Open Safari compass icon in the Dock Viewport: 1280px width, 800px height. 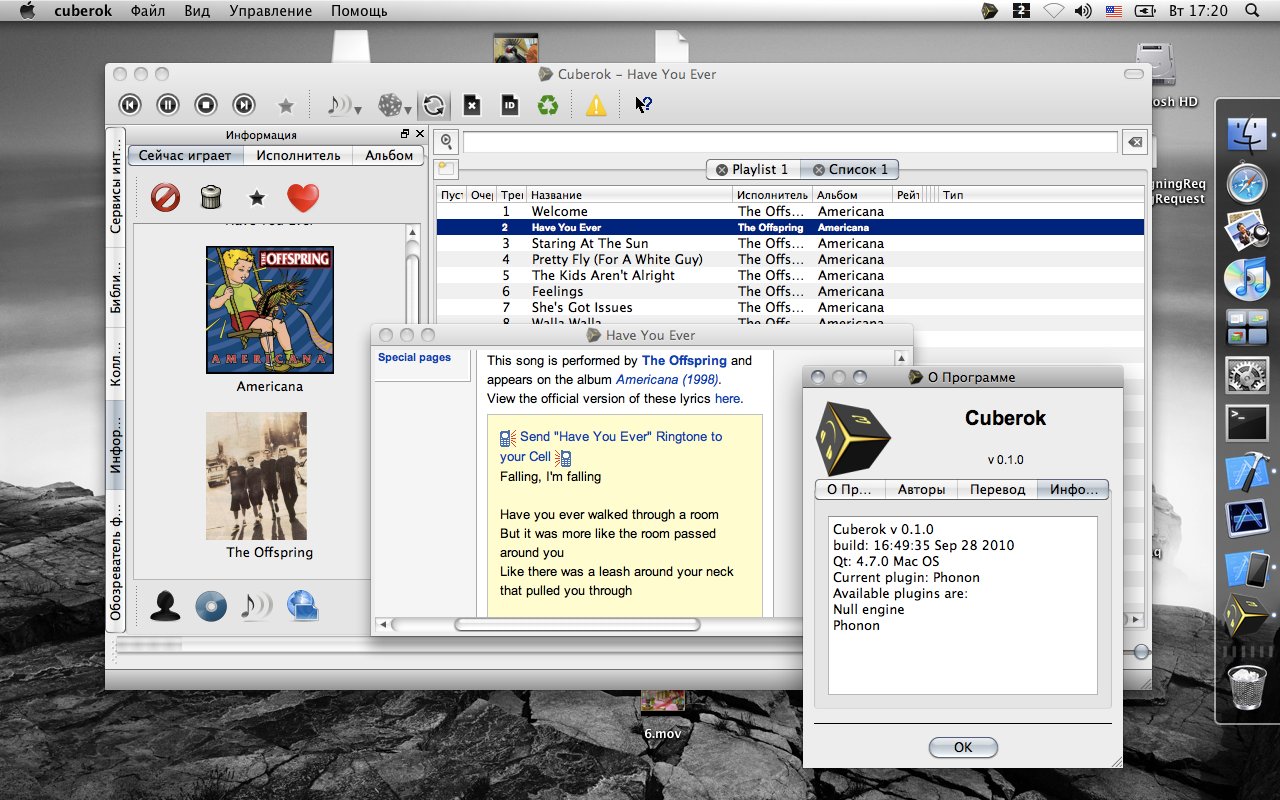[x=1247, y=183]
